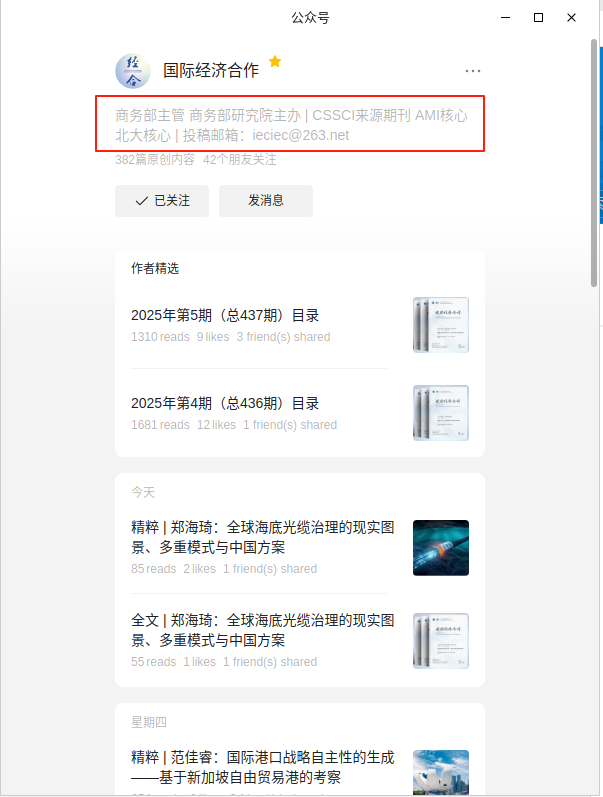Click undersea cable image thumbnail

coord(441,547)
